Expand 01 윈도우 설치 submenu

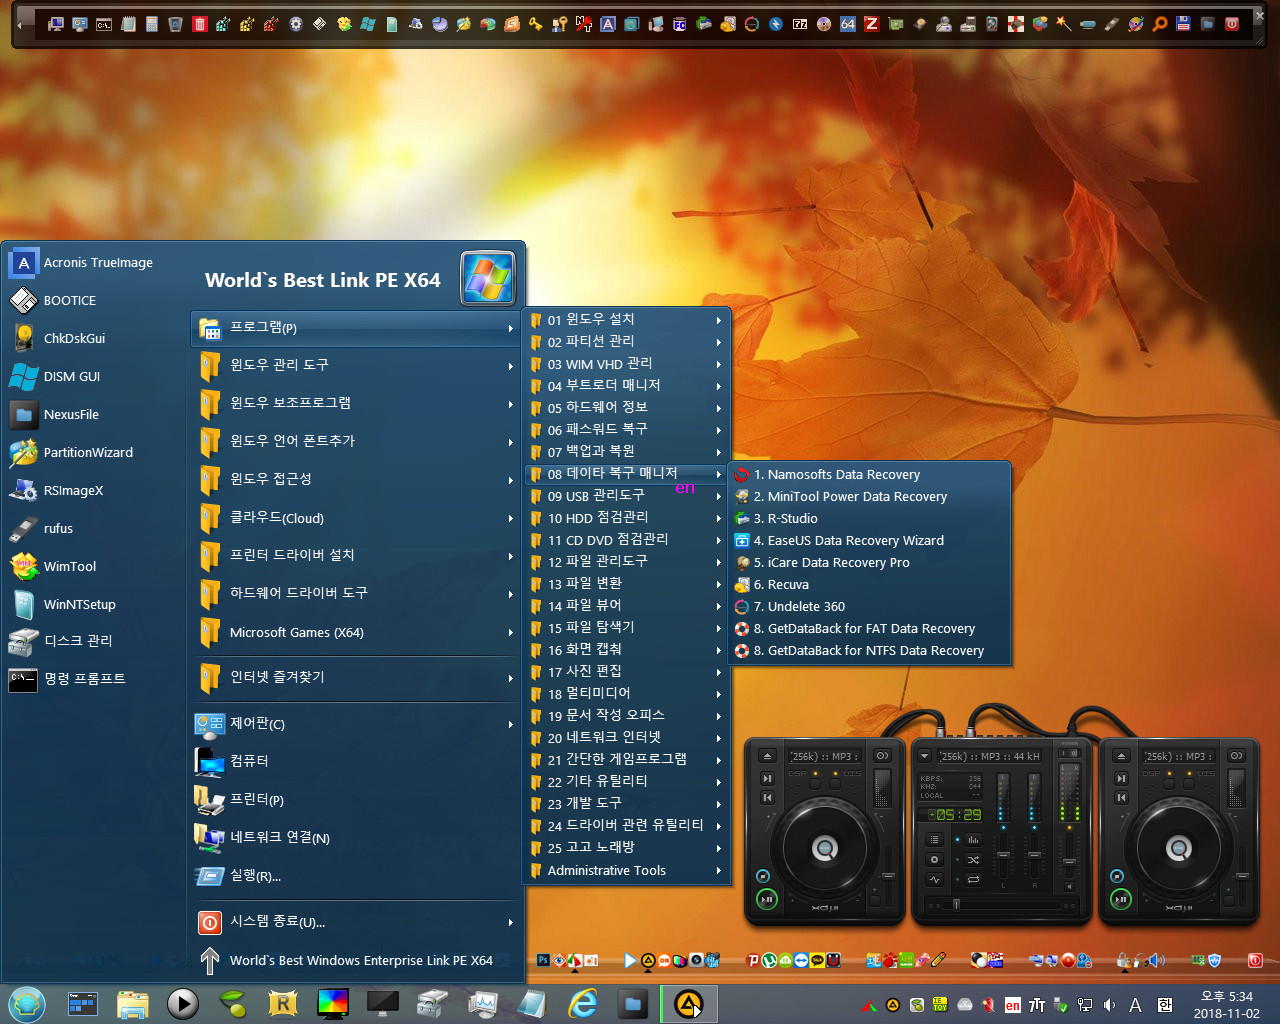[x=627, y=319]
